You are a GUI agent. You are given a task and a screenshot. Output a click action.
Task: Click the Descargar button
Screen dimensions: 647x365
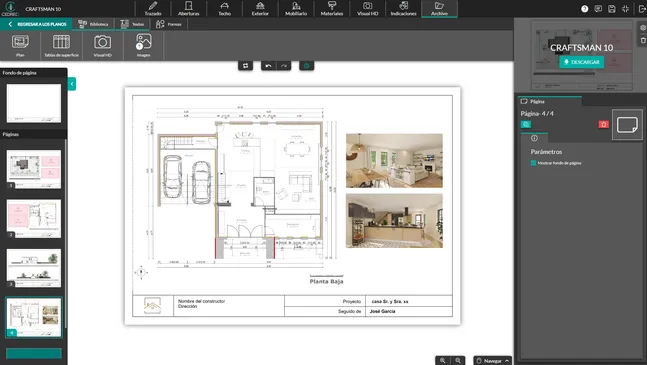point(581,62)
